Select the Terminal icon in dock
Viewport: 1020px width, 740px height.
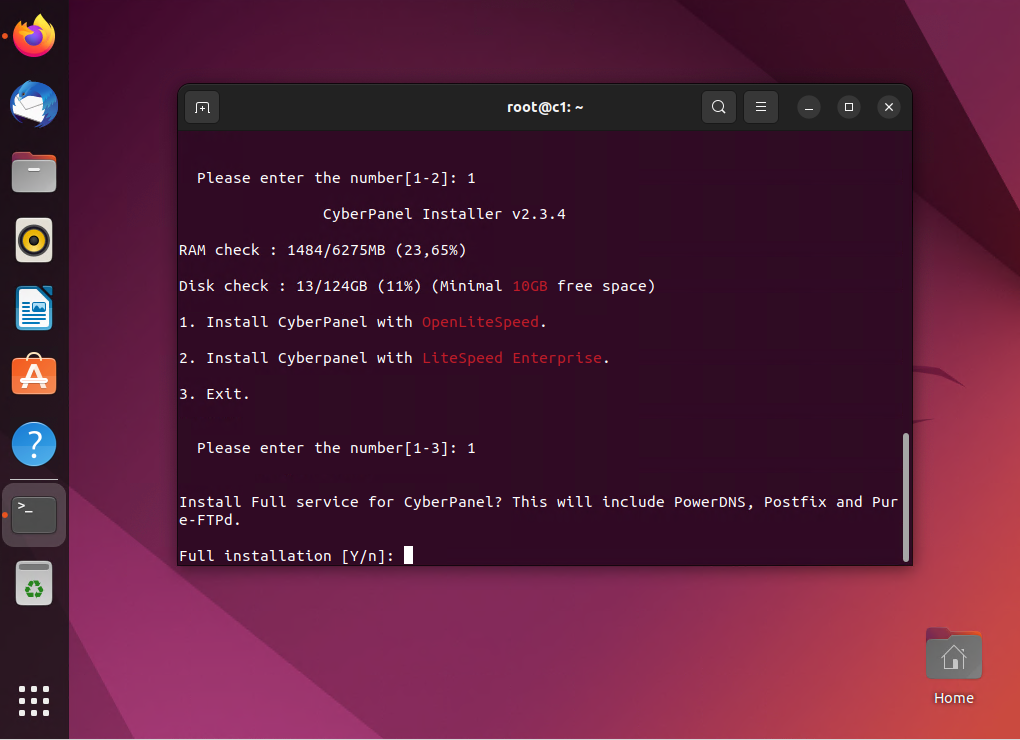[x=34, y=515]
